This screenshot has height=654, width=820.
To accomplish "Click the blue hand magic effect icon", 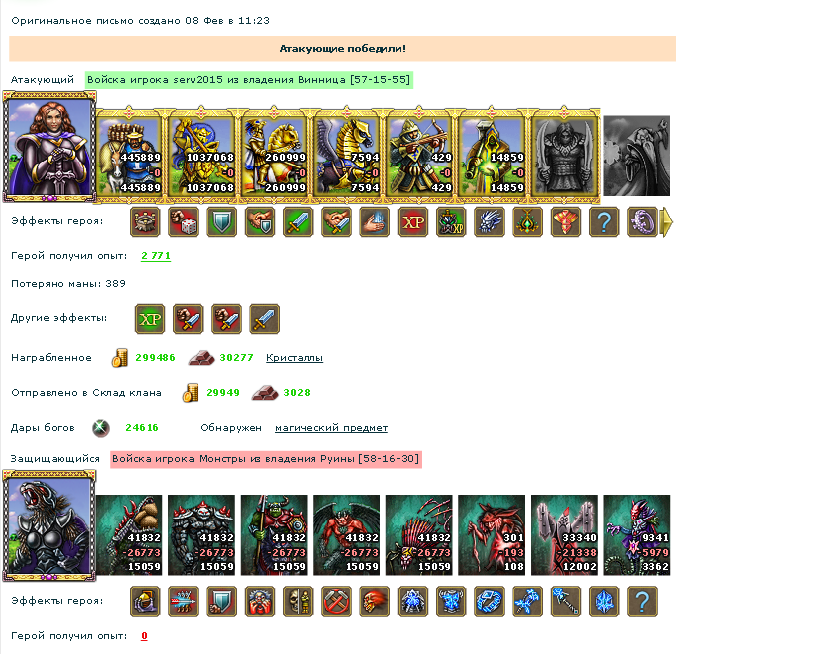I will pyautogui.click(x=374, y=222).
